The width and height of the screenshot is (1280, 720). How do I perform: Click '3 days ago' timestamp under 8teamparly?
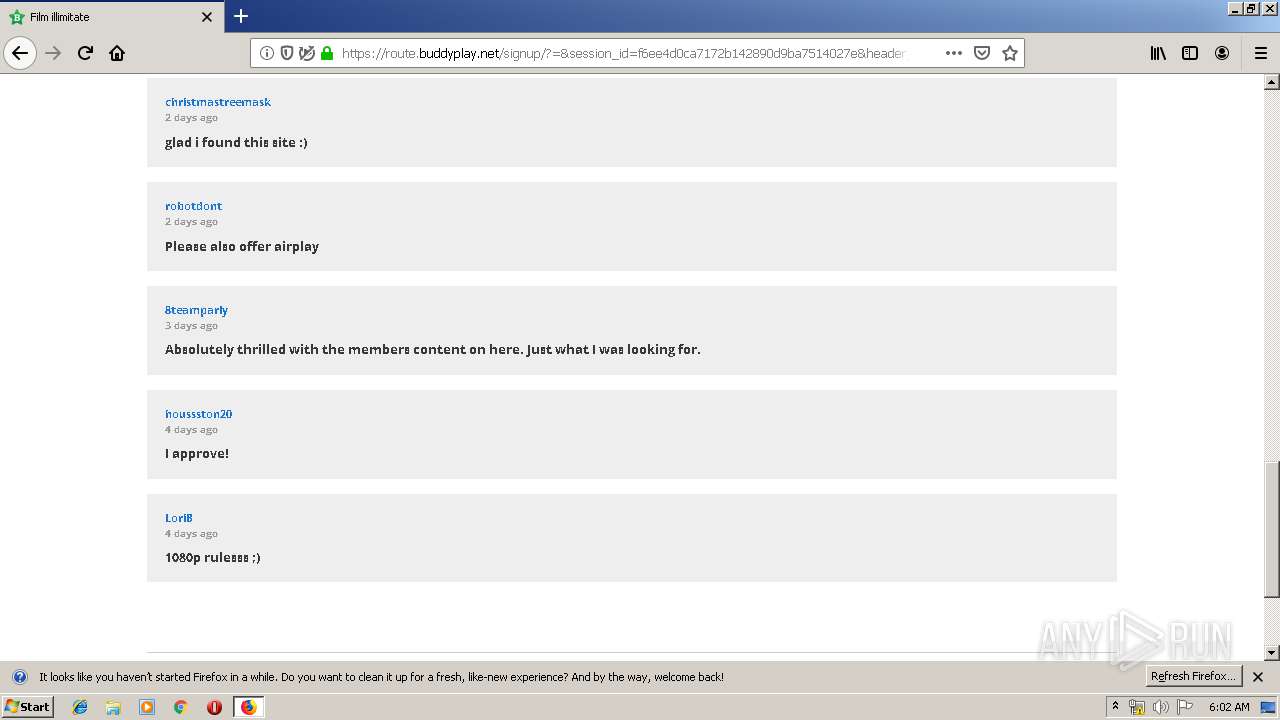pyautogui.click(x=191, y=326)
